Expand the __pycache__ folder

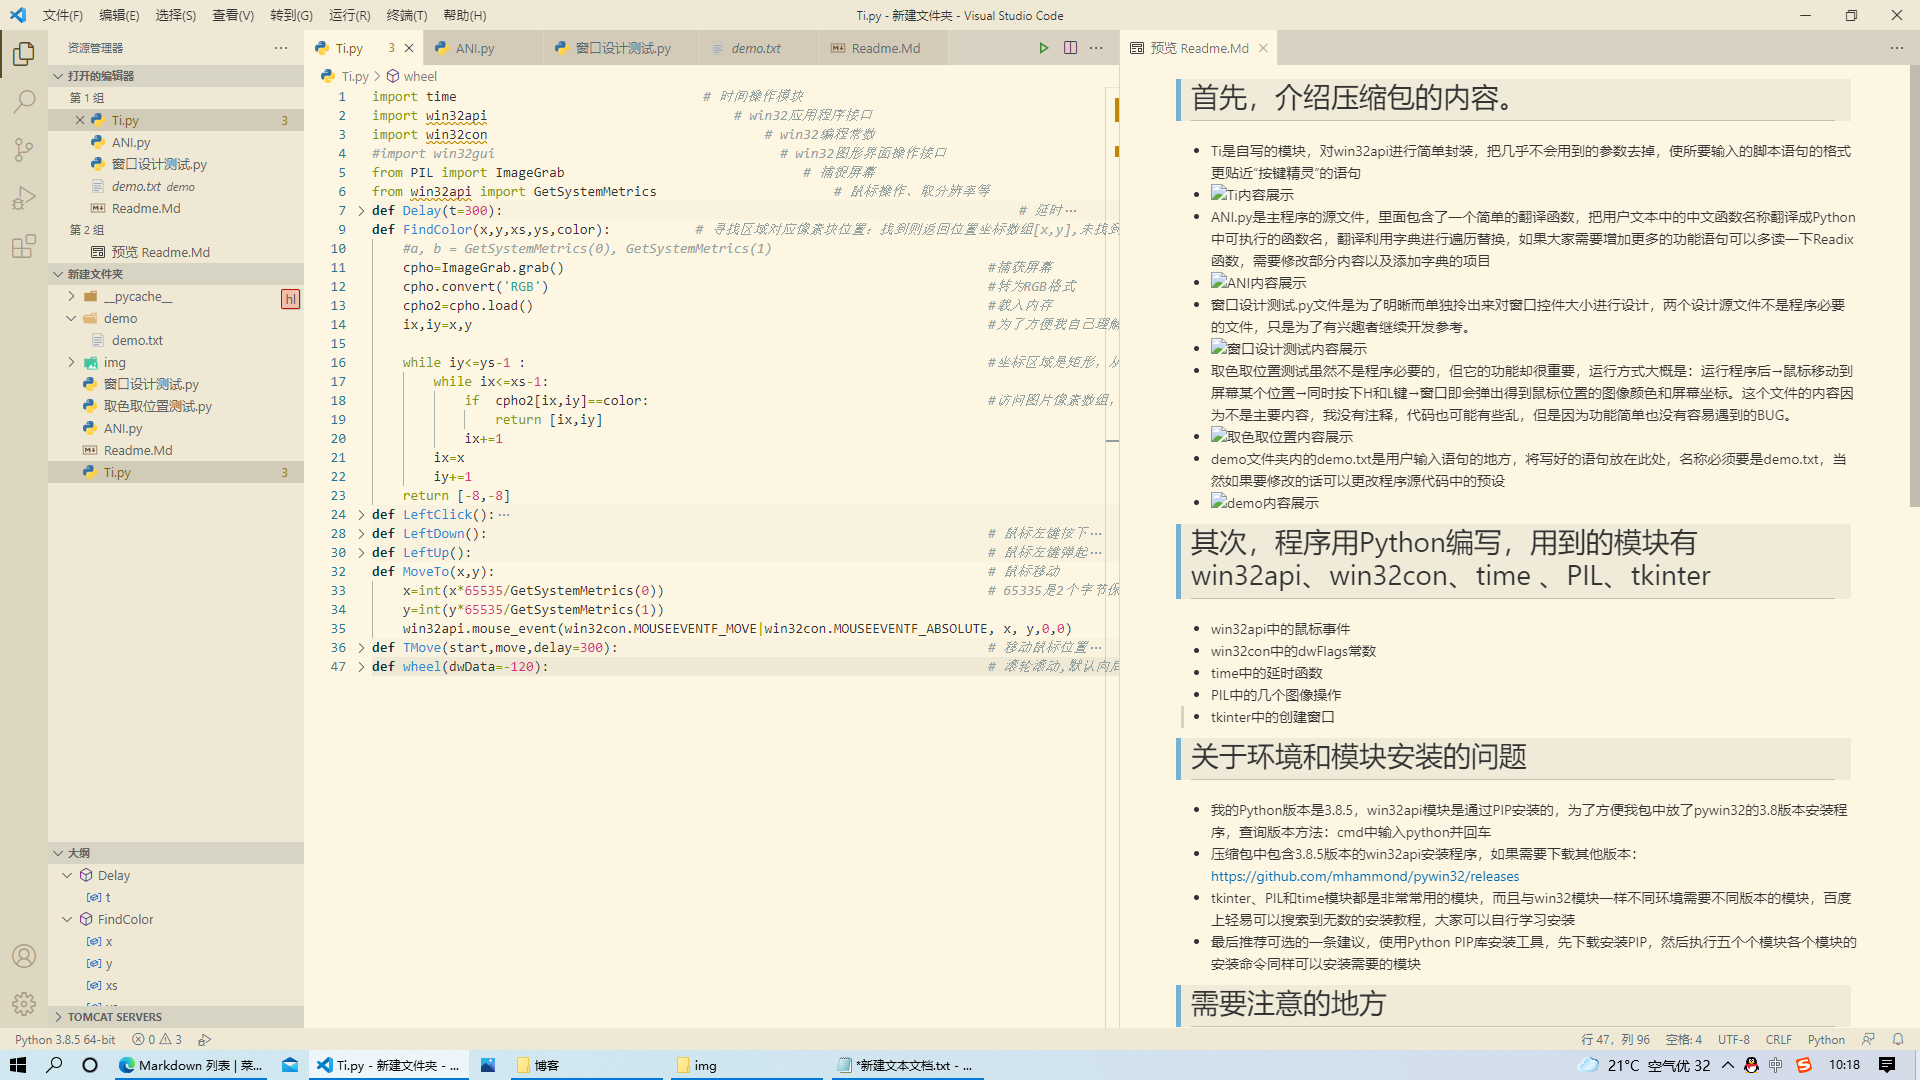(x=72, y=296)
